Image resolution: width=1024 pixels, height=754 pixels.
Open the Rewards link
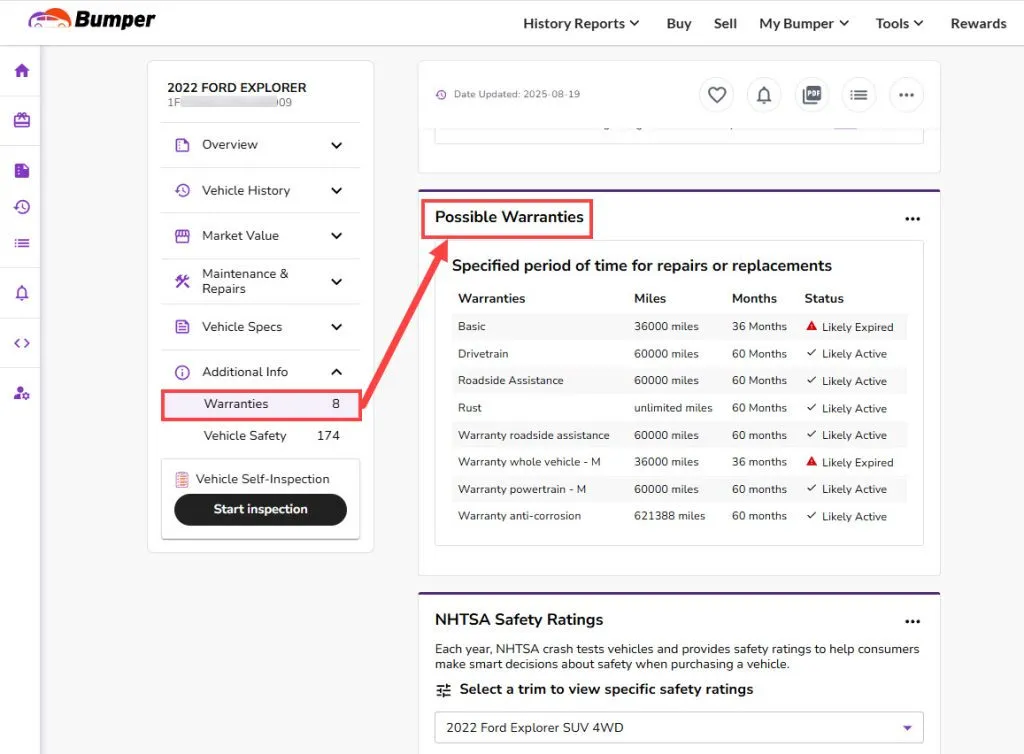click(x=978, y=24)
